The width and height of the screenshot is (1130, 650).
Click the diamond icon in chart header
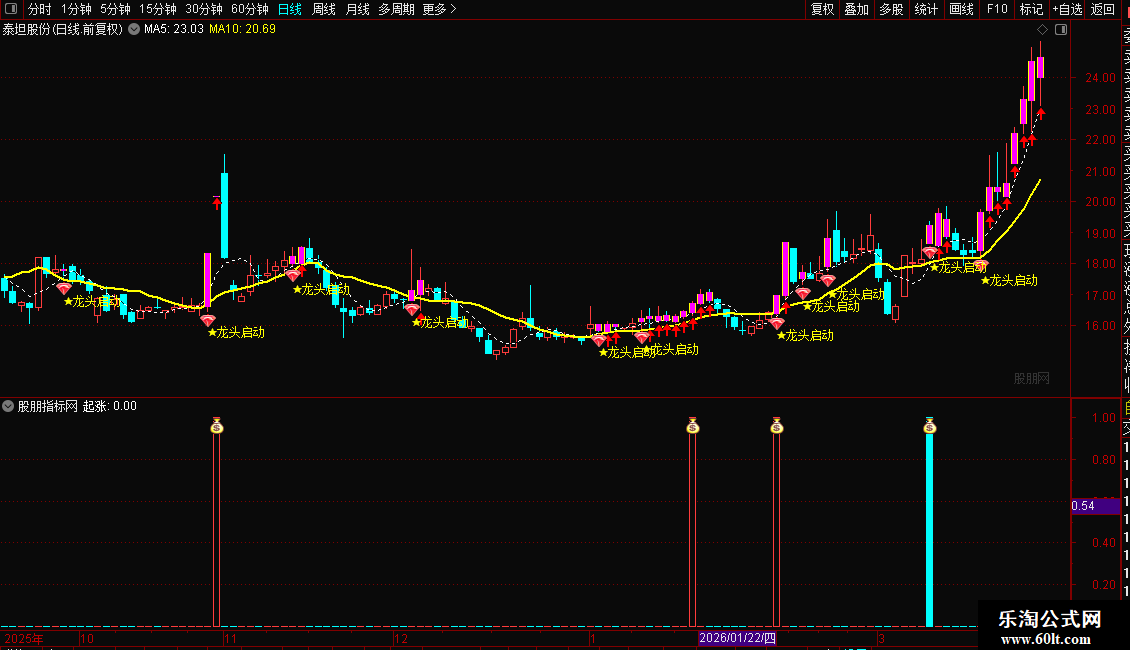coord(1042,30)
